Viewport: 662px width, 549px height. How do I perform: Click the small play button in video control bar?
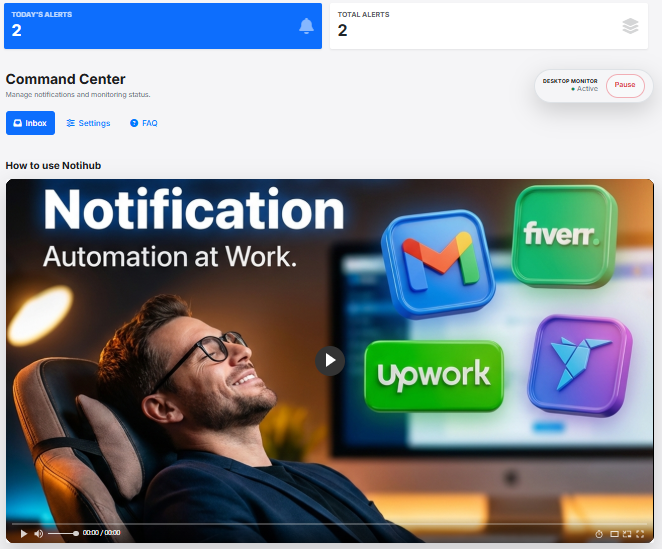pyautogui.click(x=24, y=534)
